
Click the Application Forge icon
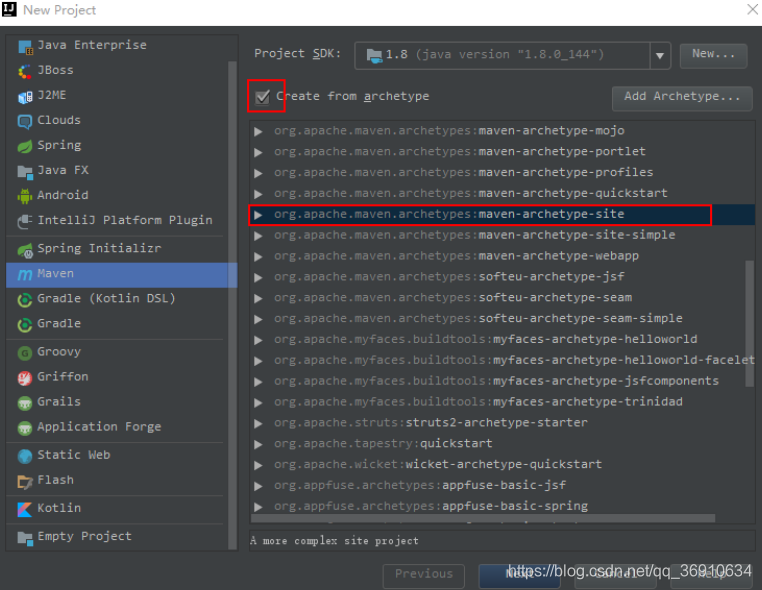pyautogui.click(x=25, y=428)
